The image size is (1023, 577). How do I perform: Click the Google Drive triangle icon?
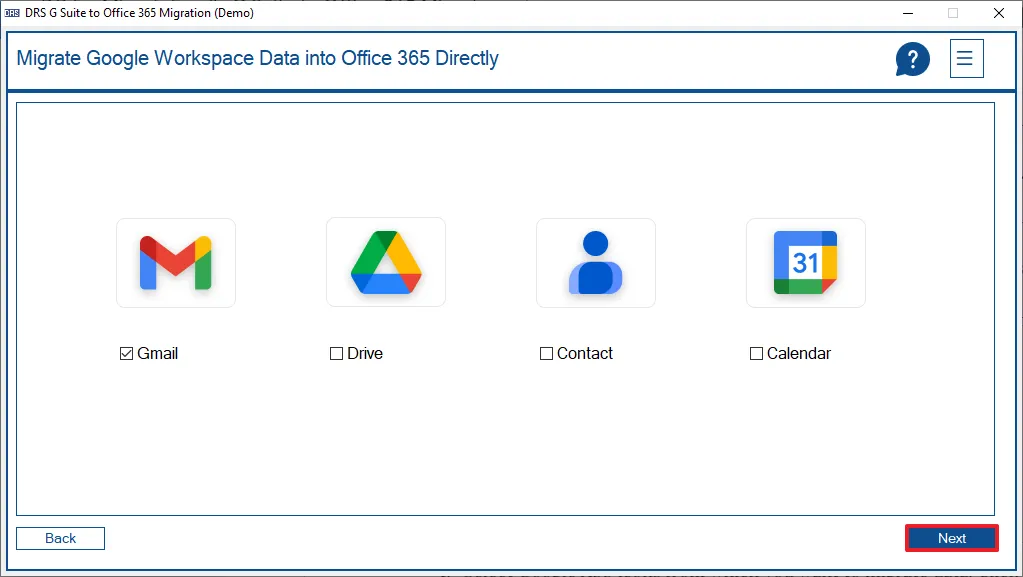386,262
